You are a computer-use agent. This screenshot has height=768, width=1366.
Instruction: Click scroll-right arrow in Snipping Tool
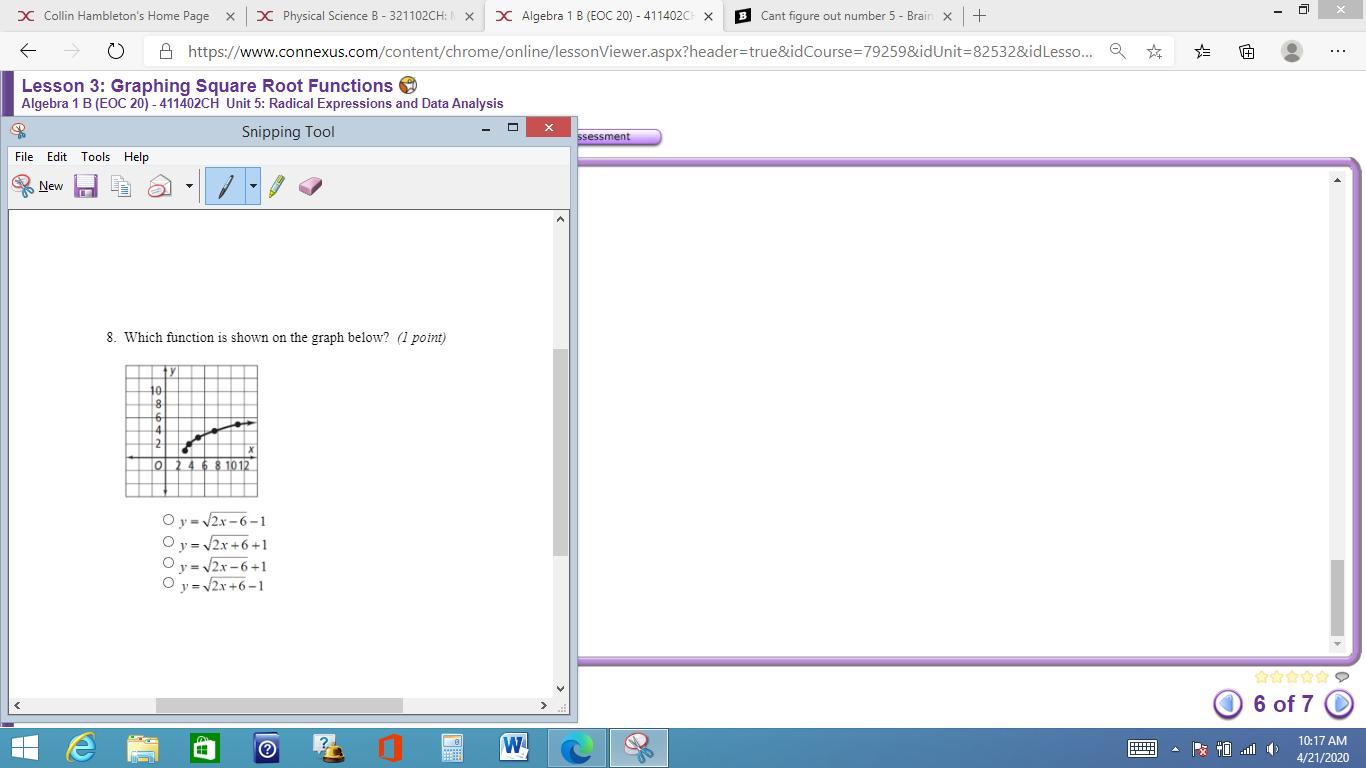543,705
